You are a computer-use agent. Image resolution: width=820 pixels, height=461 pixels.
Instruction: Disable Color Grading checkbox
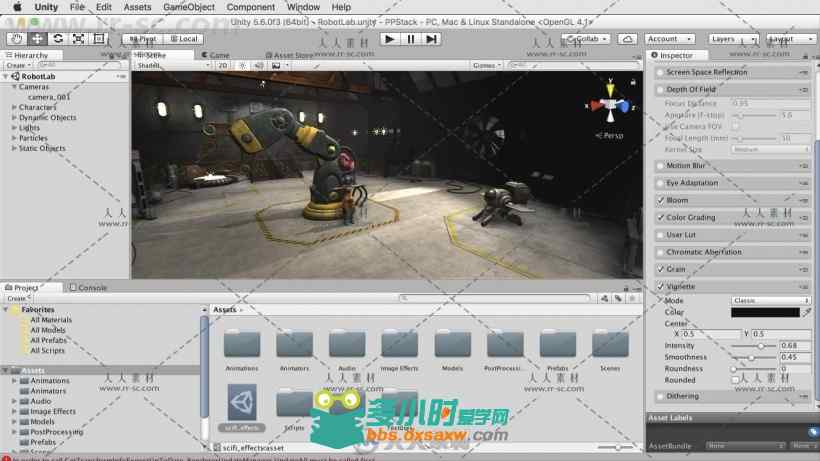coord(660,217)
